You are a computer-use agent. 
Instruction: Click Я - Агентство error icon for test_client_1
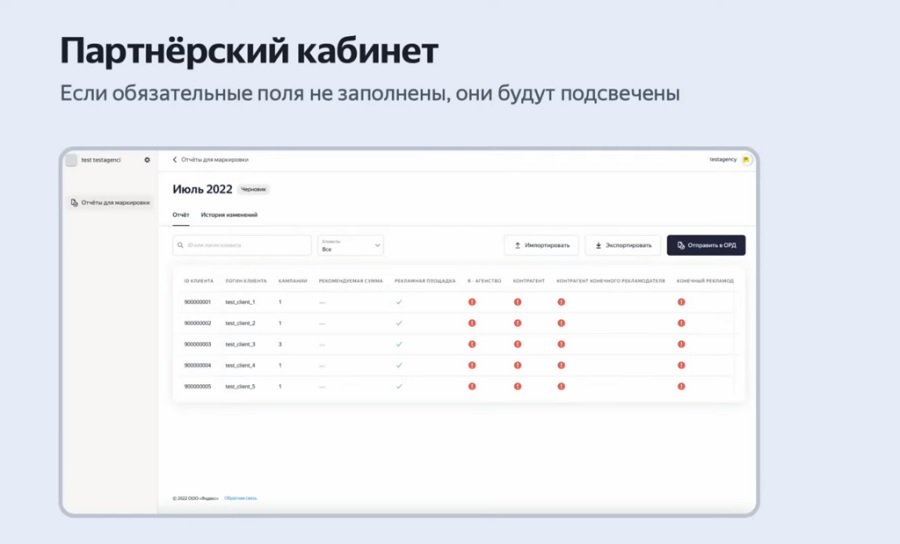click(x=472, y=302)
